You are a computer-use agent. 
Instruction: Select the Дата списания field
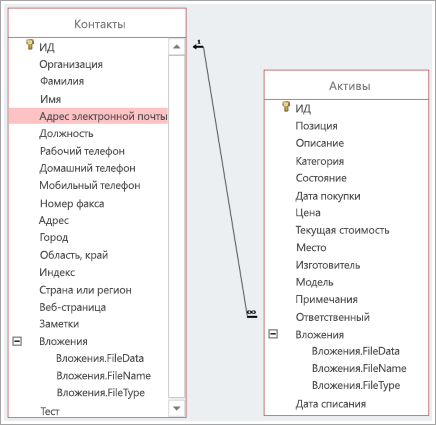pyautogui.click(x=331, y=404)
